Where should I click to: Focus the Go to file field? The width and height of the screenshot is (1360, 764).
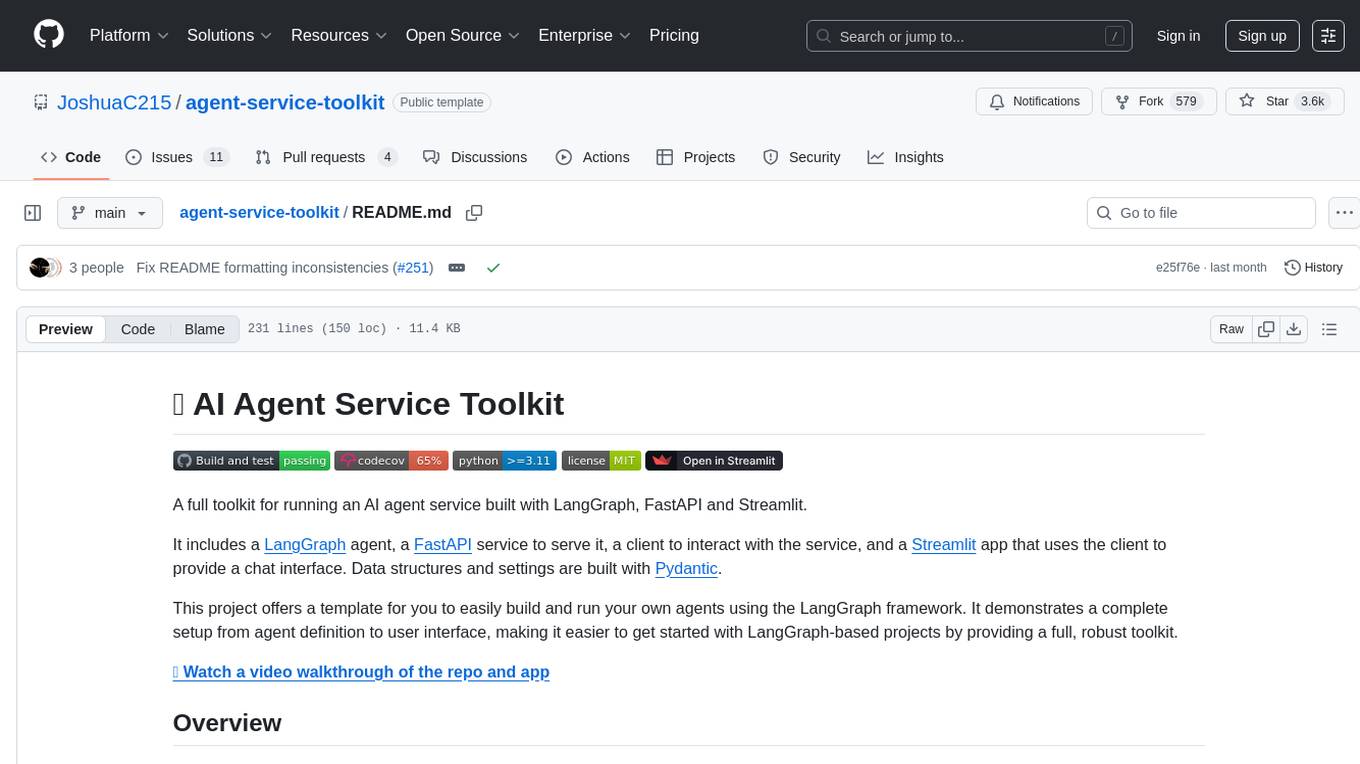point(1201,213)
